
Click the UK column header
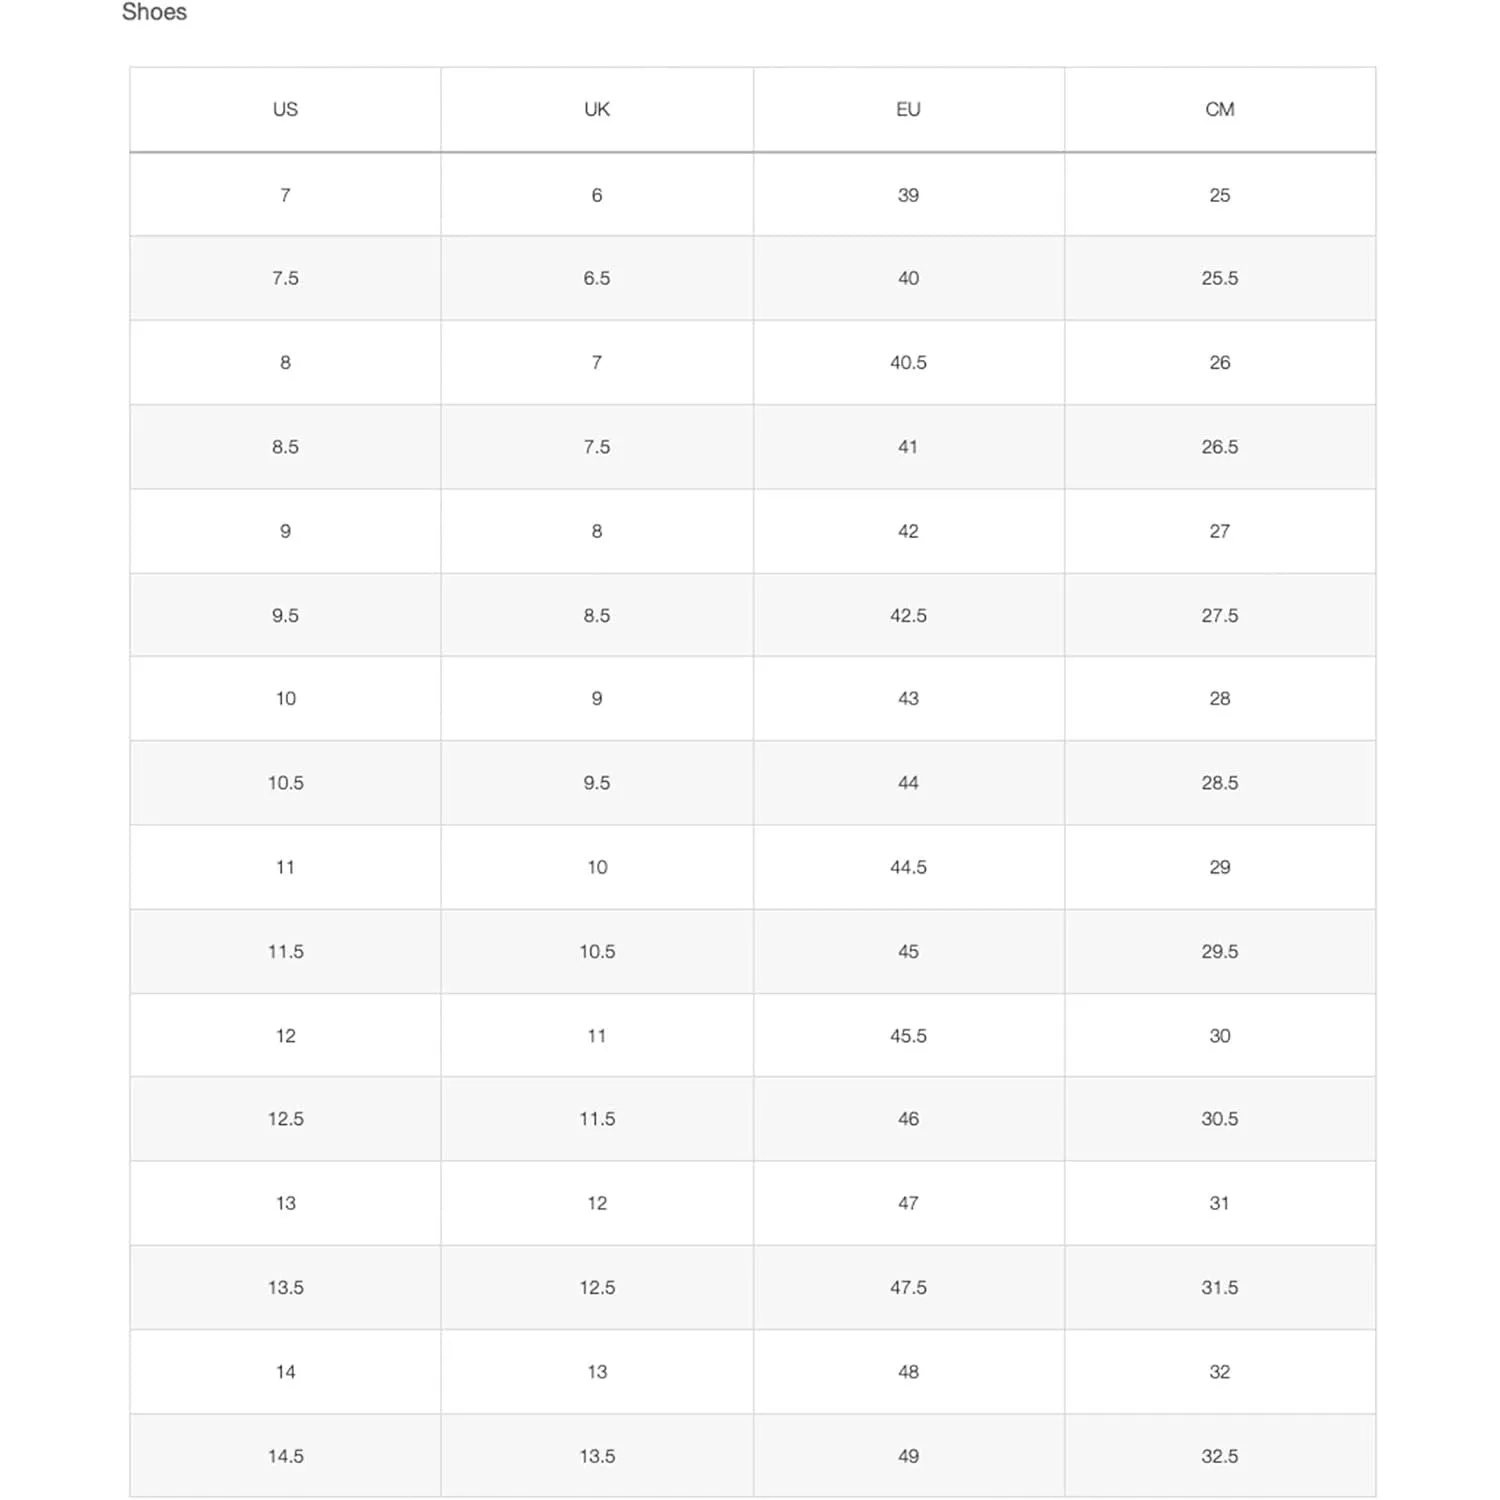[x=597, y=110]
